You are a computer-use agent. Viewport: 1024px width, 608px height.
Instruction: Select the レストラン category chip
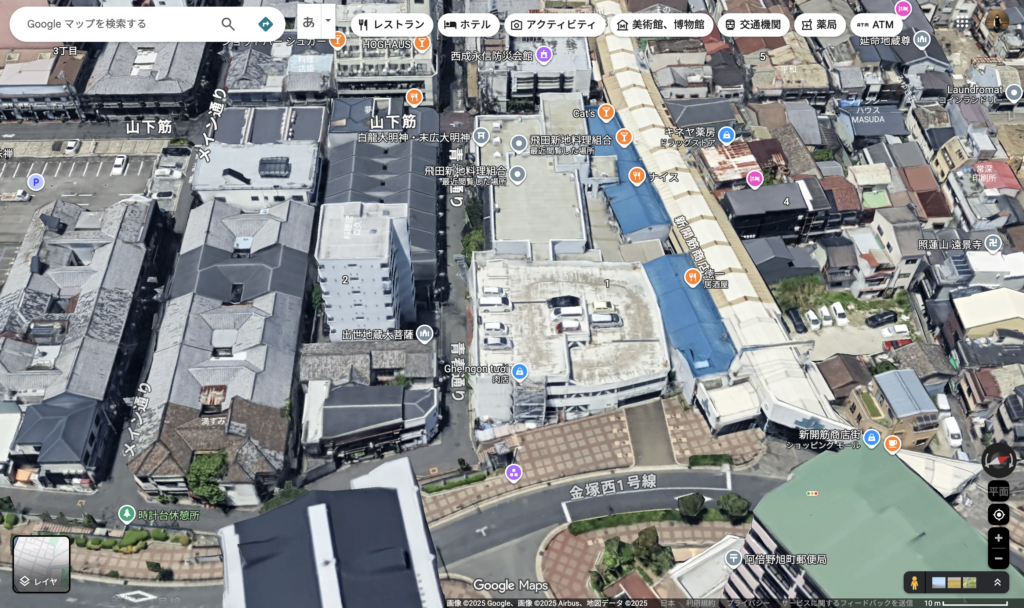click(x=391, y=24)
